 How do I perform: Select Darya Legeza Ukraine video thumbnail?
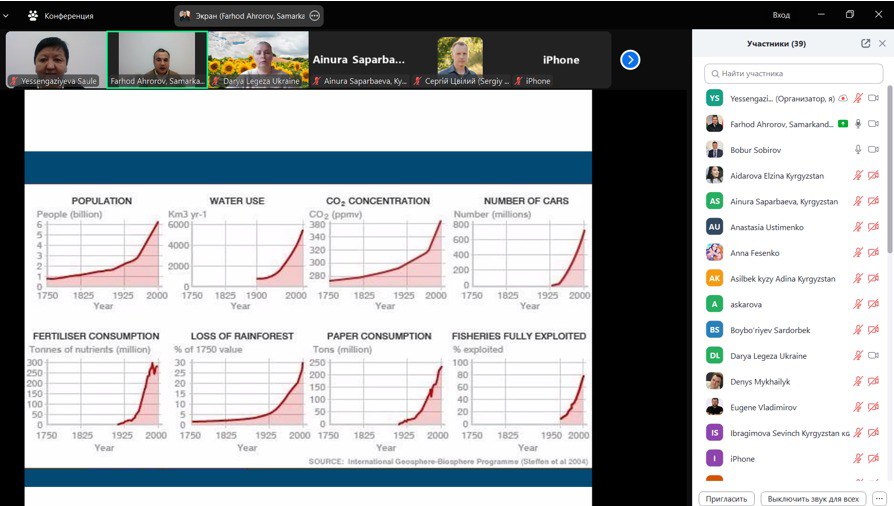coord(258,59)
